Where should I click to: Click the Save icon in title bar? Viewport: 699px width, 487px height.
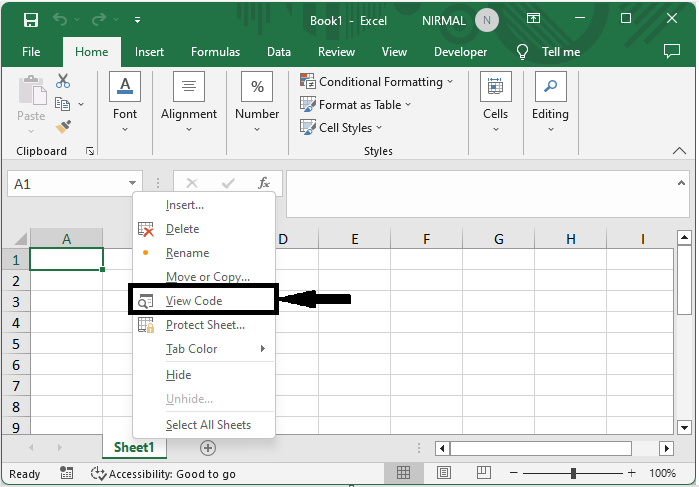(x=31, y=20)
